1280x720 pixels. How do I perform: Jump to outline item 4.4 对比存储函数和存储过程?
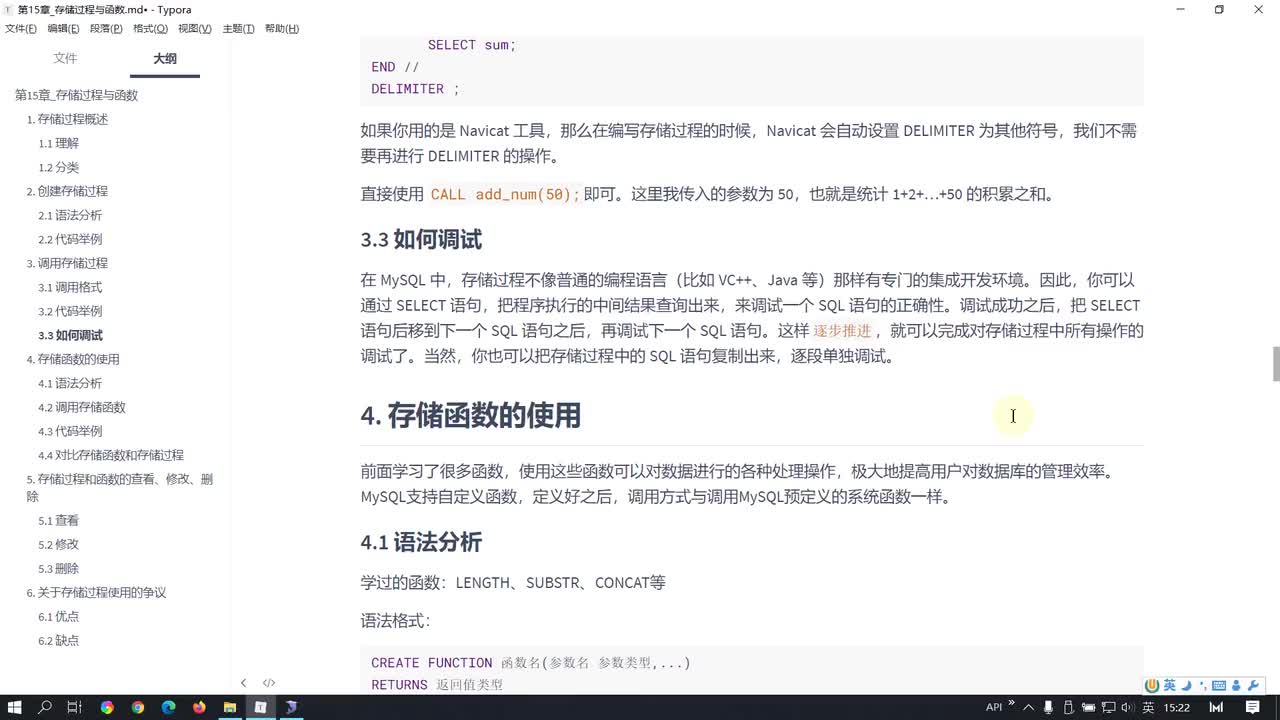pos(111,455)
